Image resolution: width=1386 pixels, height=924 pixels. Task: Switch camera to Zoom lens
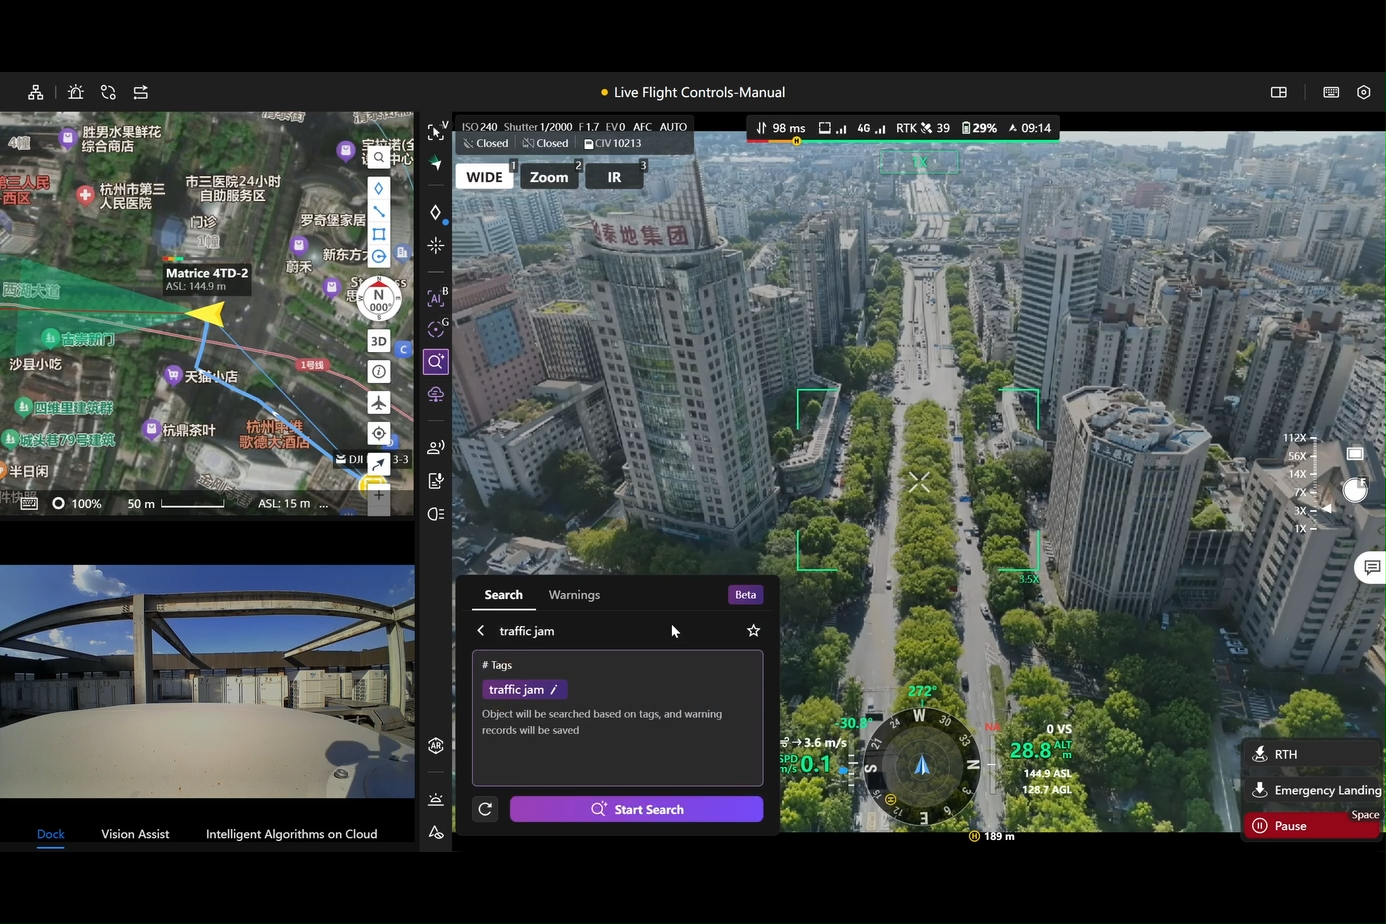[x=549, y=177]
